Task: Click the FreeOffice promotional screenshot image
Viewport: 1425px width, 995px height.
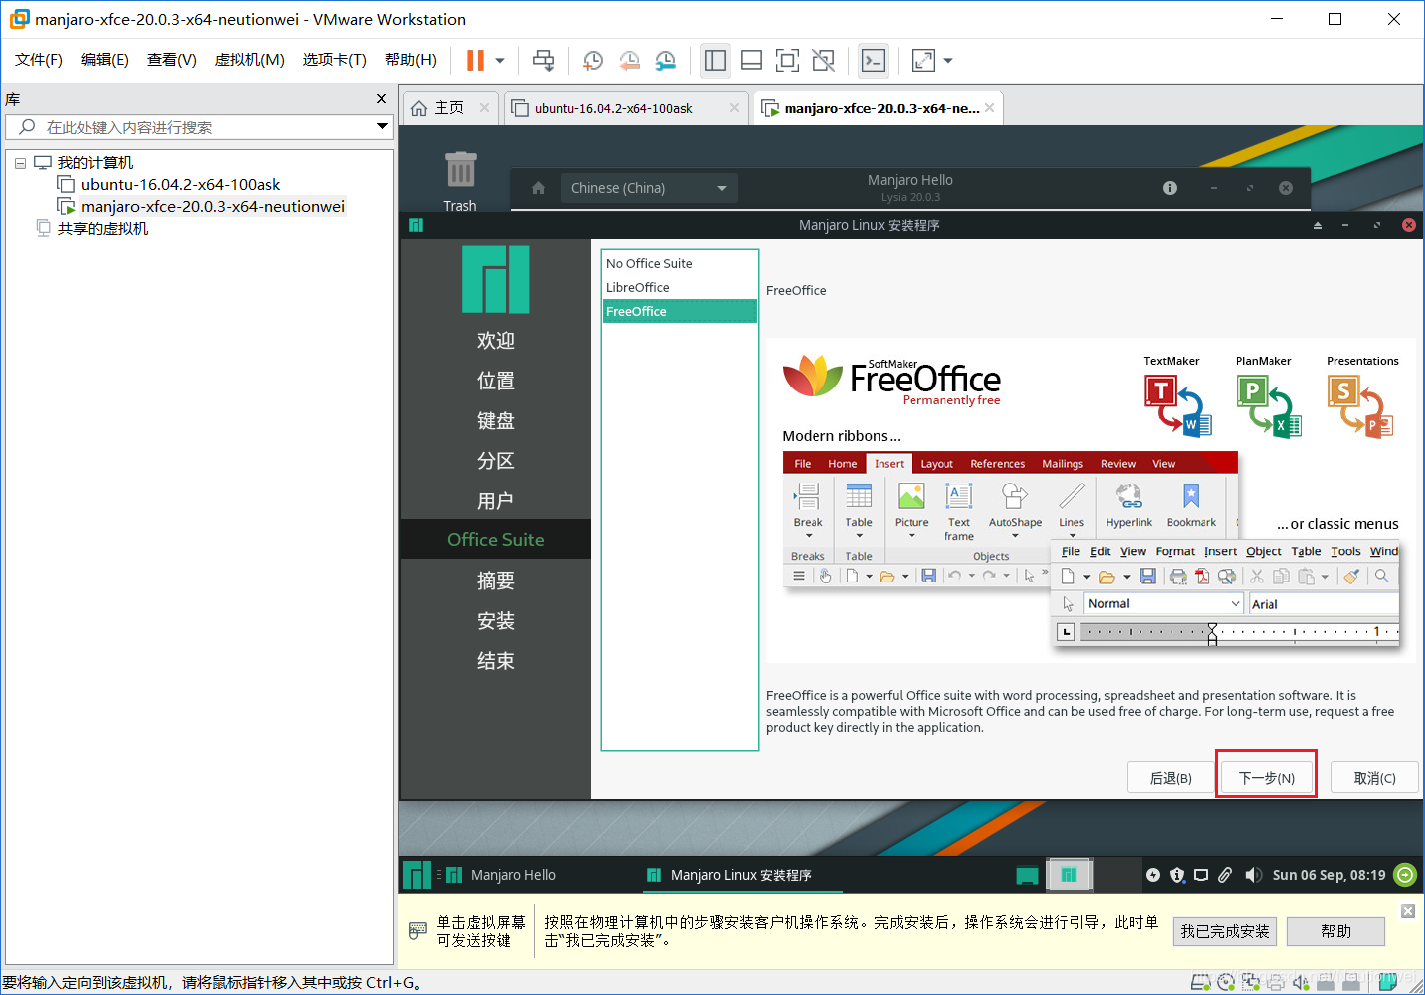Action: pyautogui.click(x=1090, y=500)
